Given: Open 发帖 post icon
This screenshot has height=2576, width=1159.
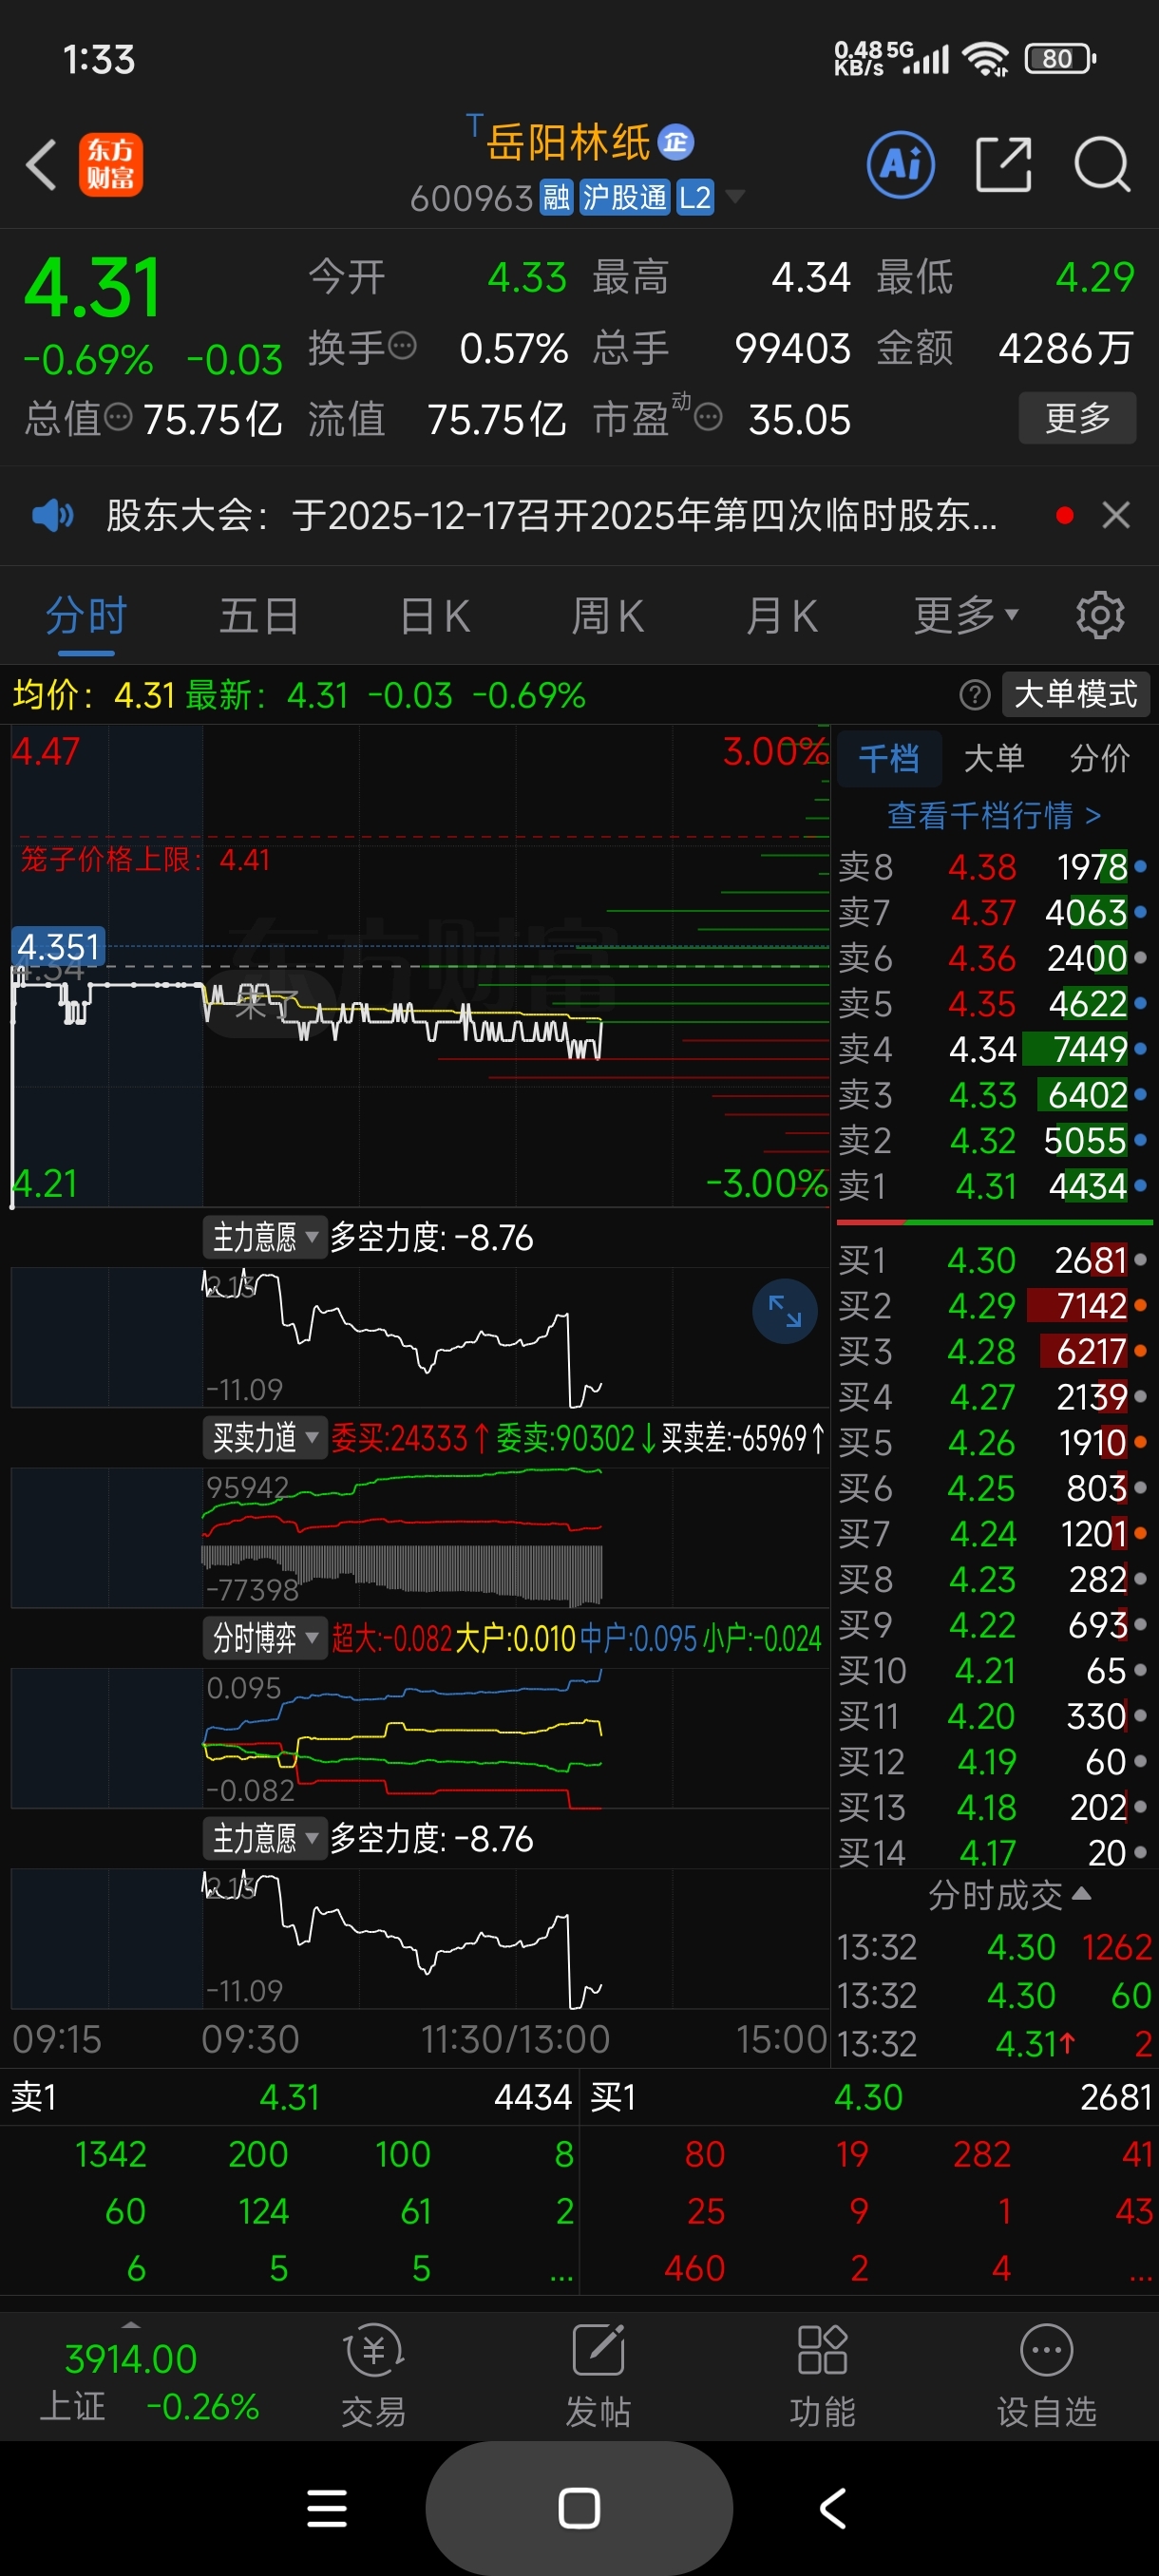Looking at the screenshot, I should click(x=598, y=2376).
